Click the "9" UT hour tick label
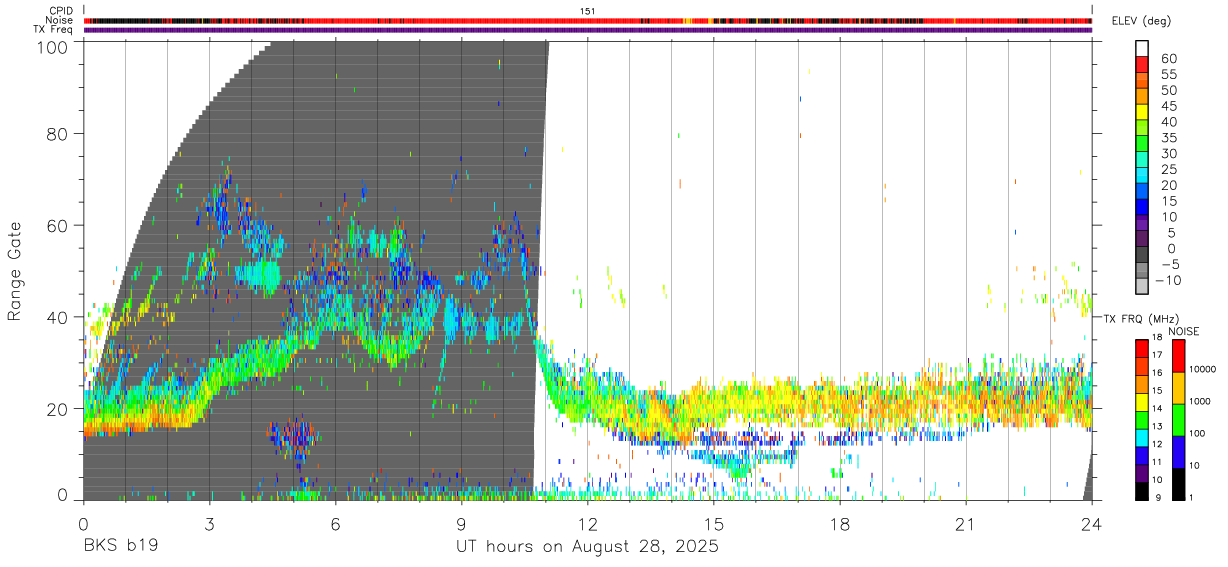This screenshot has width=1228, height=567. pyautogui.click(x=461, y=523)
